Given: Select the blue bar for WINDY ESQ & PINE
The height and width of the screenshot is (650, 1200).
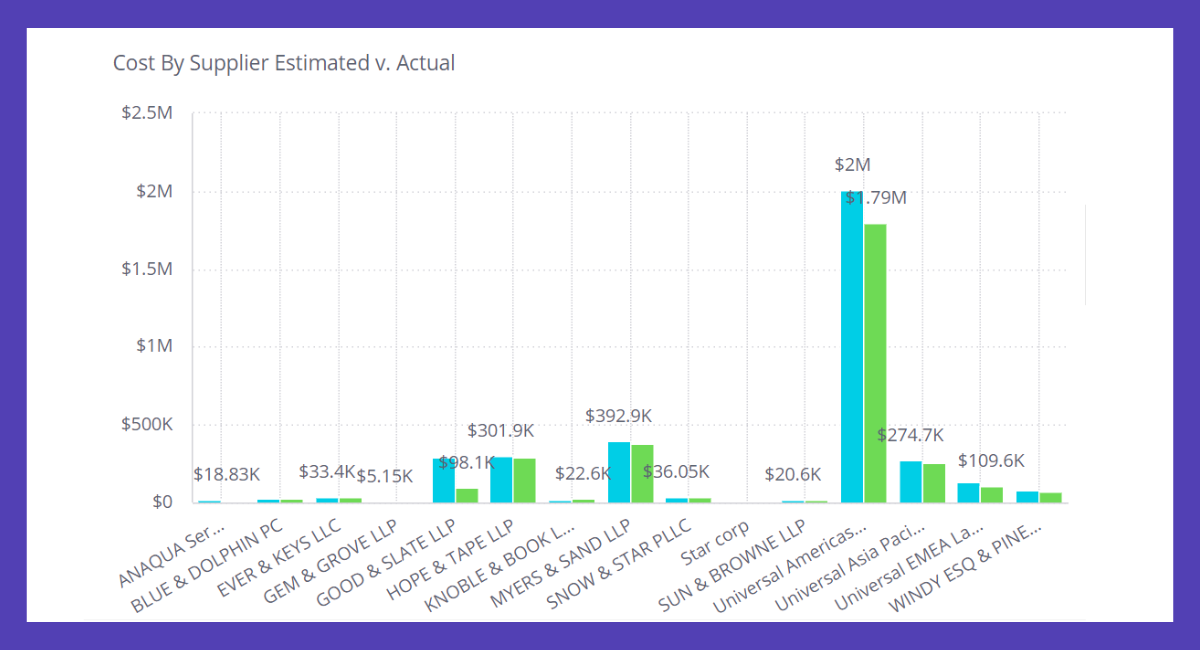Looking at the screenshot, I should click(x=1027, y=496).
